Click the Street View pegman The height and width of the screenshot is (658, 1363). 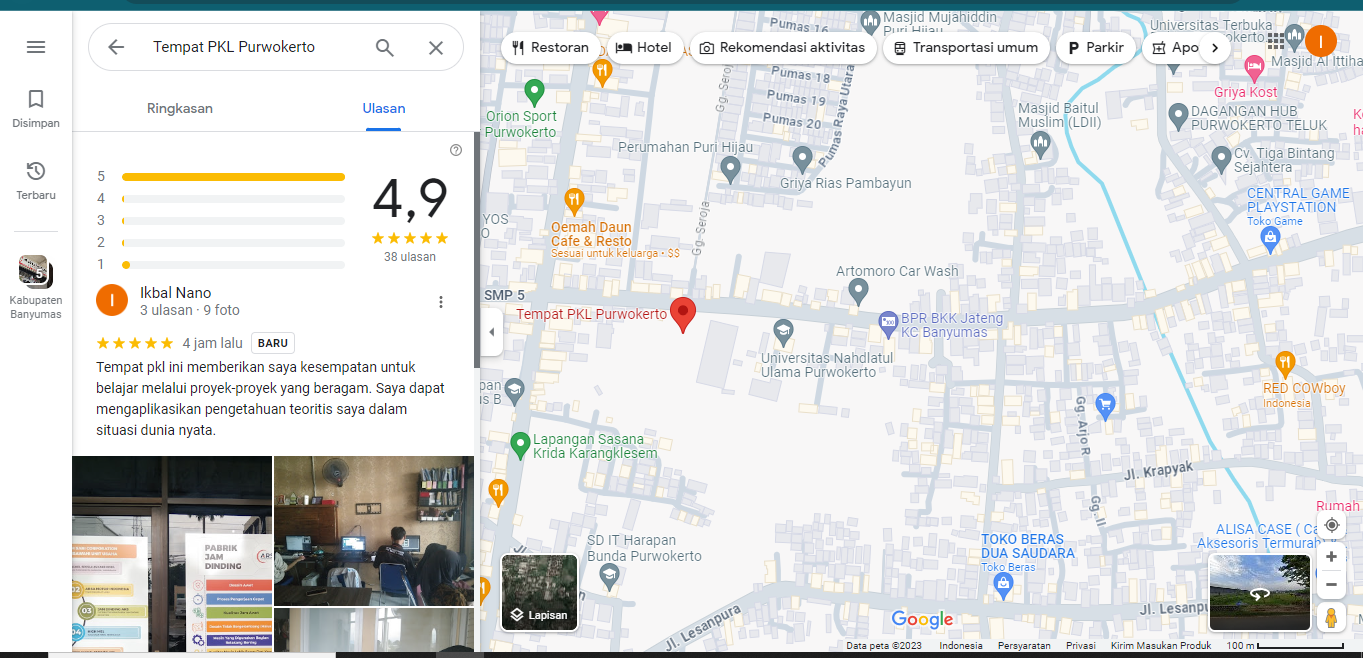1331,618
